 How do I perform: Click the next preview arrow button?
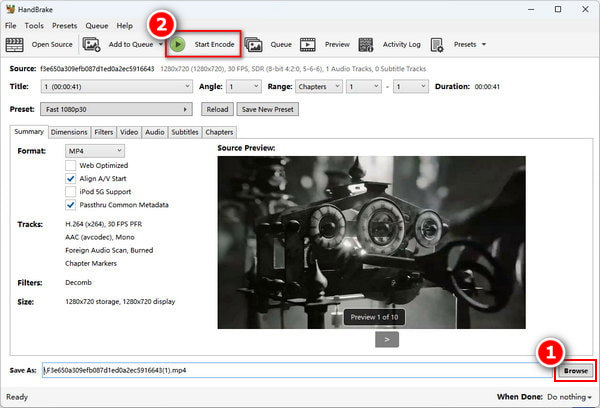point(387,339)
